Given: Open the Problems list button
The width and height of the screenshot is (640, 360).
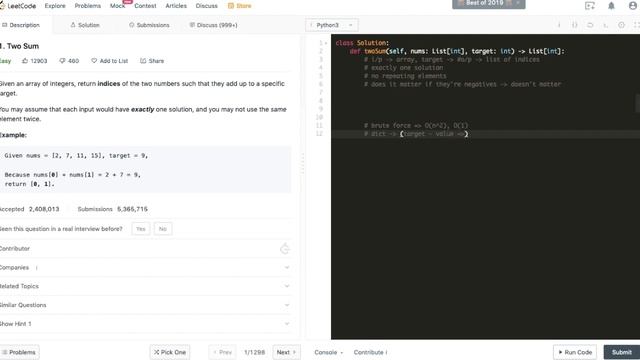Looking at the screenshot, I should tap(19, 352).
